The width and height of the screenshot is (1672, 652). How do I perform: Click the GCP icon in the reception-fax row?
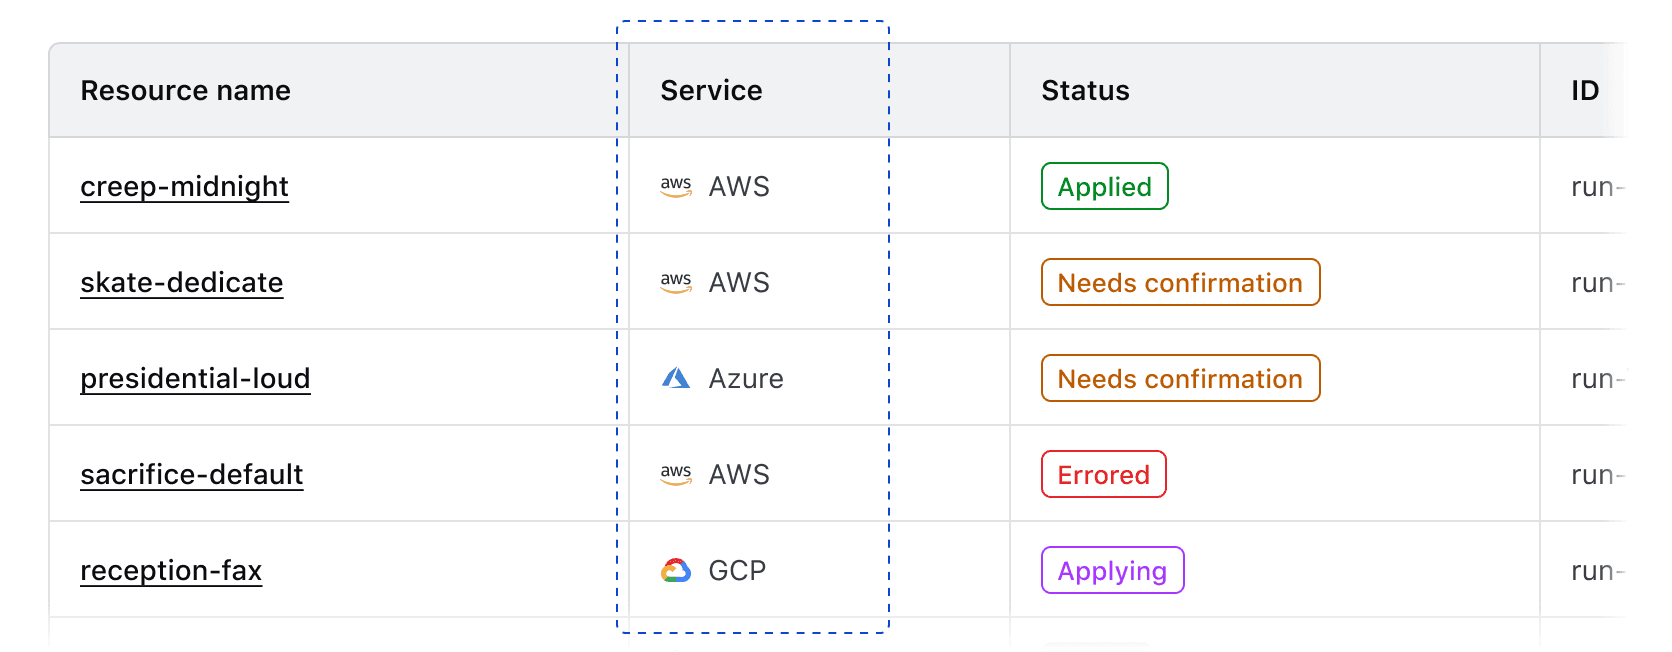point(676,570)
